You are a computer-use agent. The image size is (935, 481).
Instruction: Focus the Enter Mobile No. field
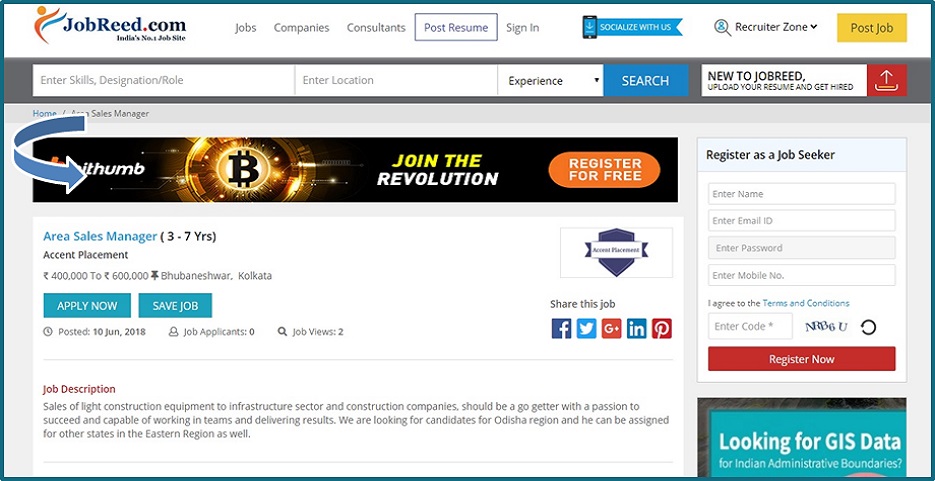tap(801, 275)
